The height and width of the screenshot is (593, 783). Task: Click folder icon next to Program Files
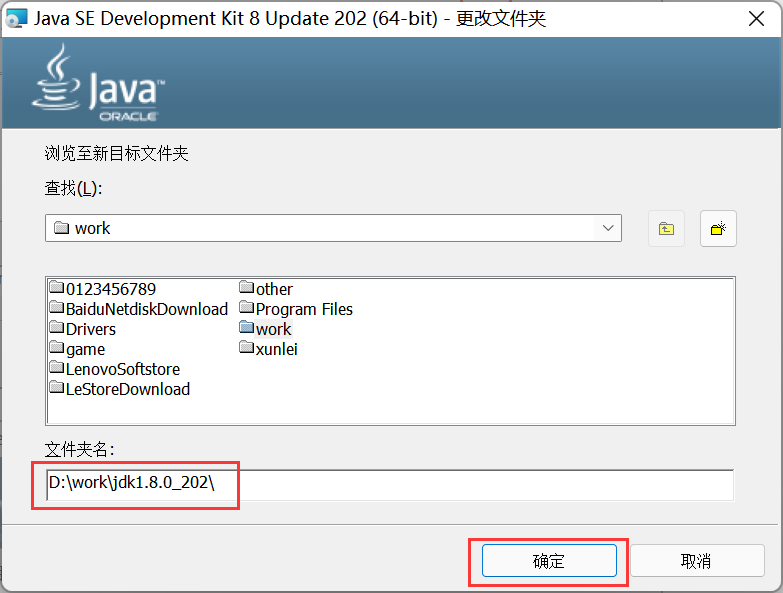(247, 307)
